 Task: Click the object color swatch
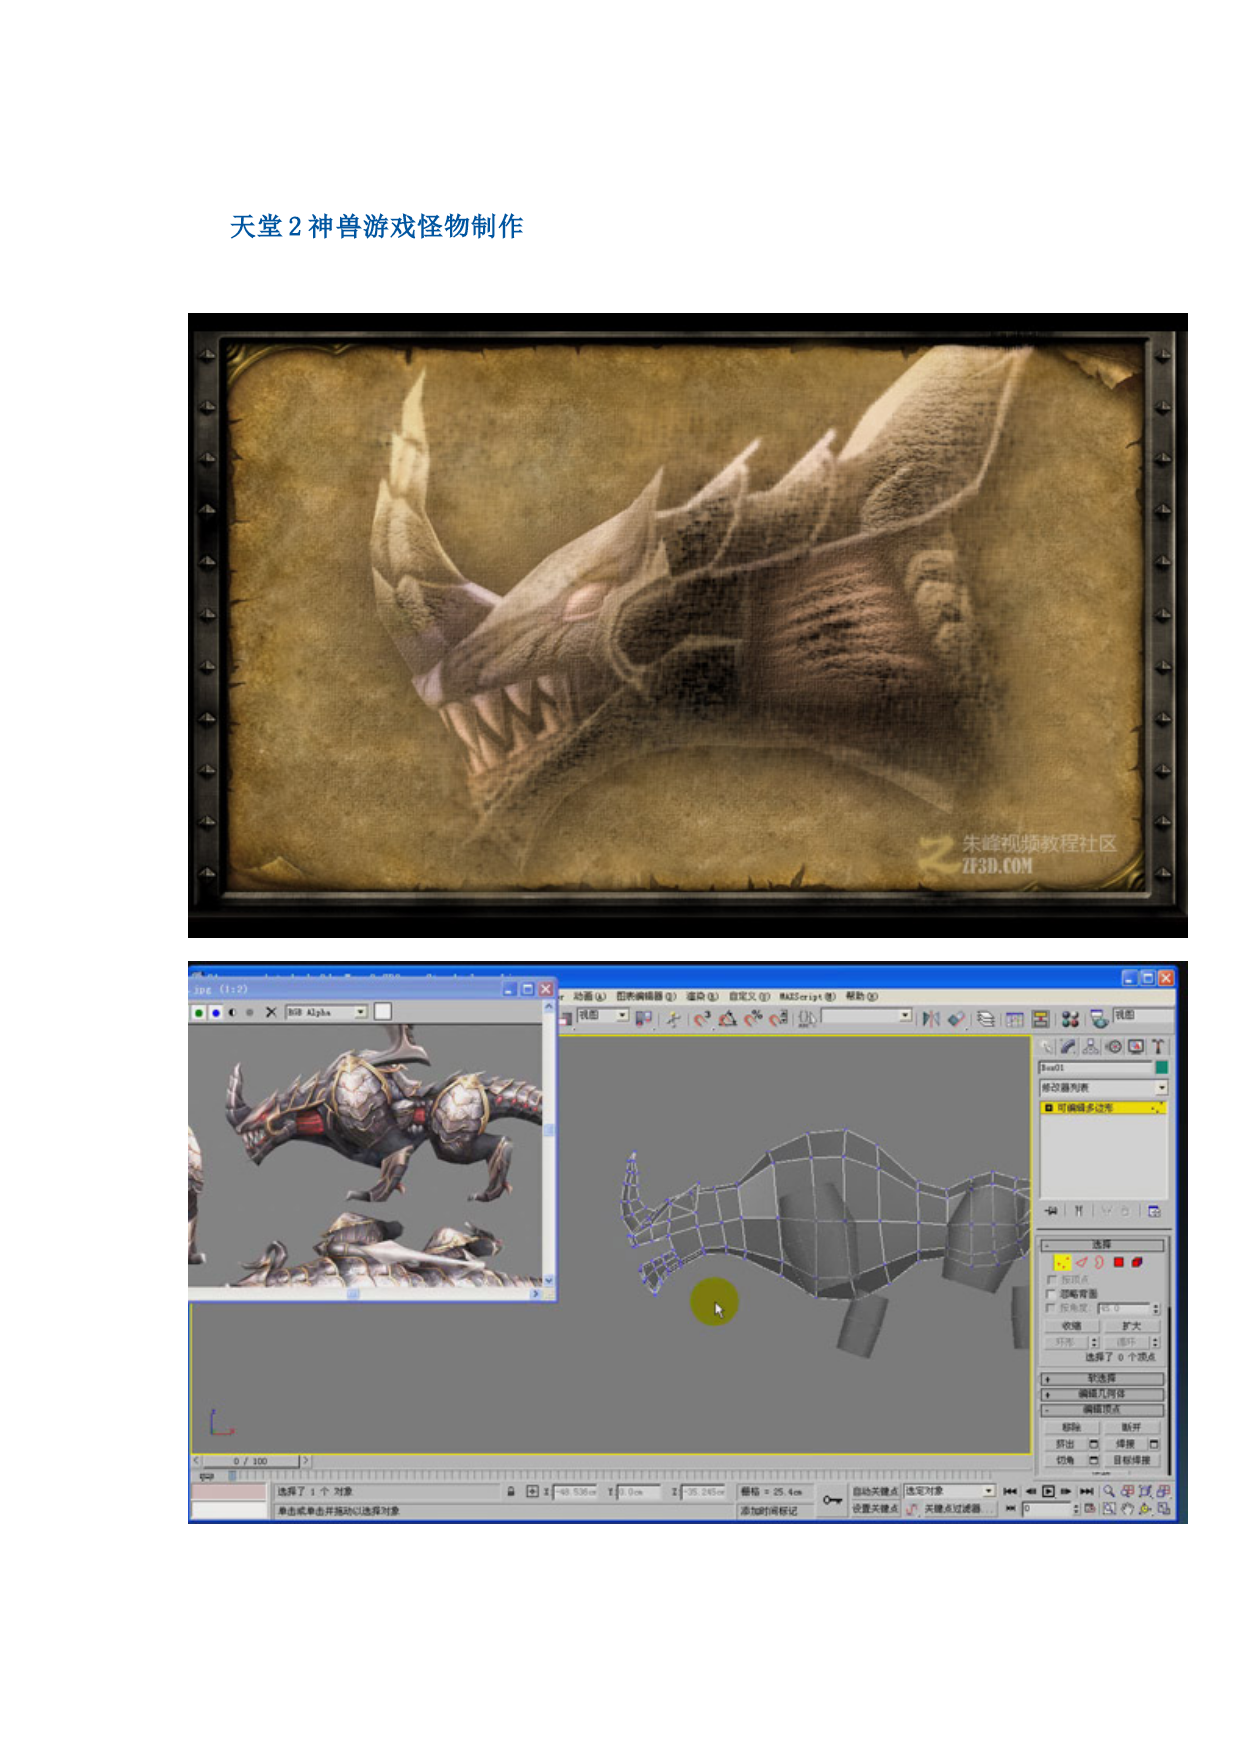click(1162, 1067)
